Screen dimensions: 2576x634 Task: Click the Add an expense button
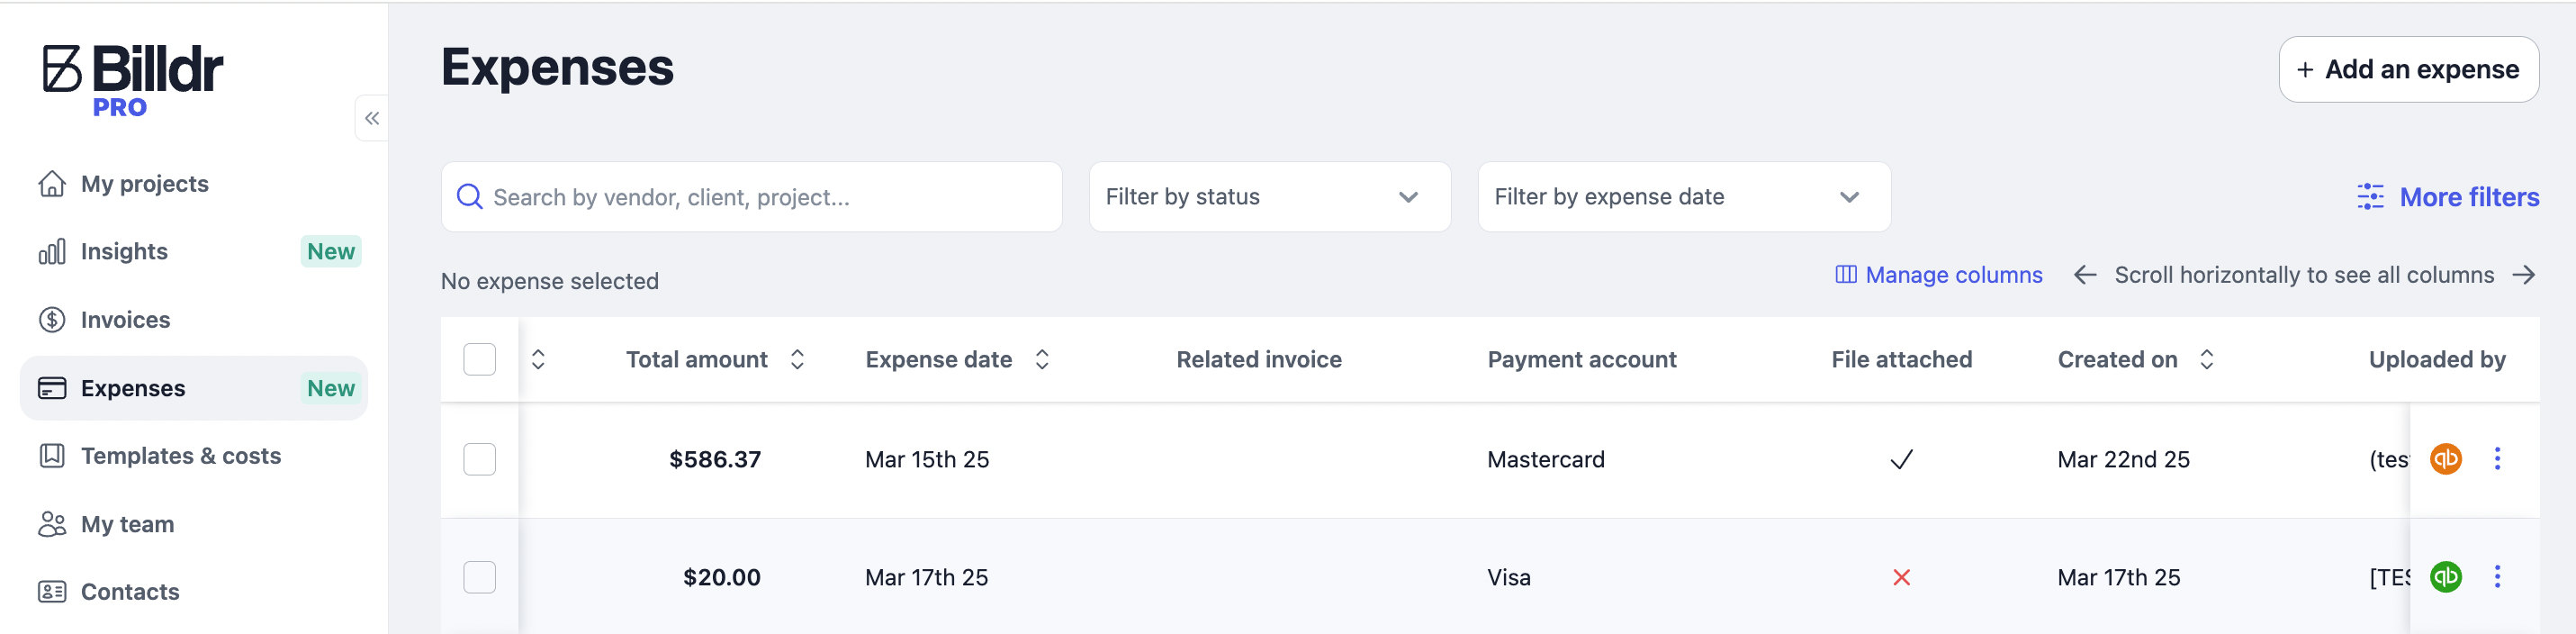(2408, 70)
